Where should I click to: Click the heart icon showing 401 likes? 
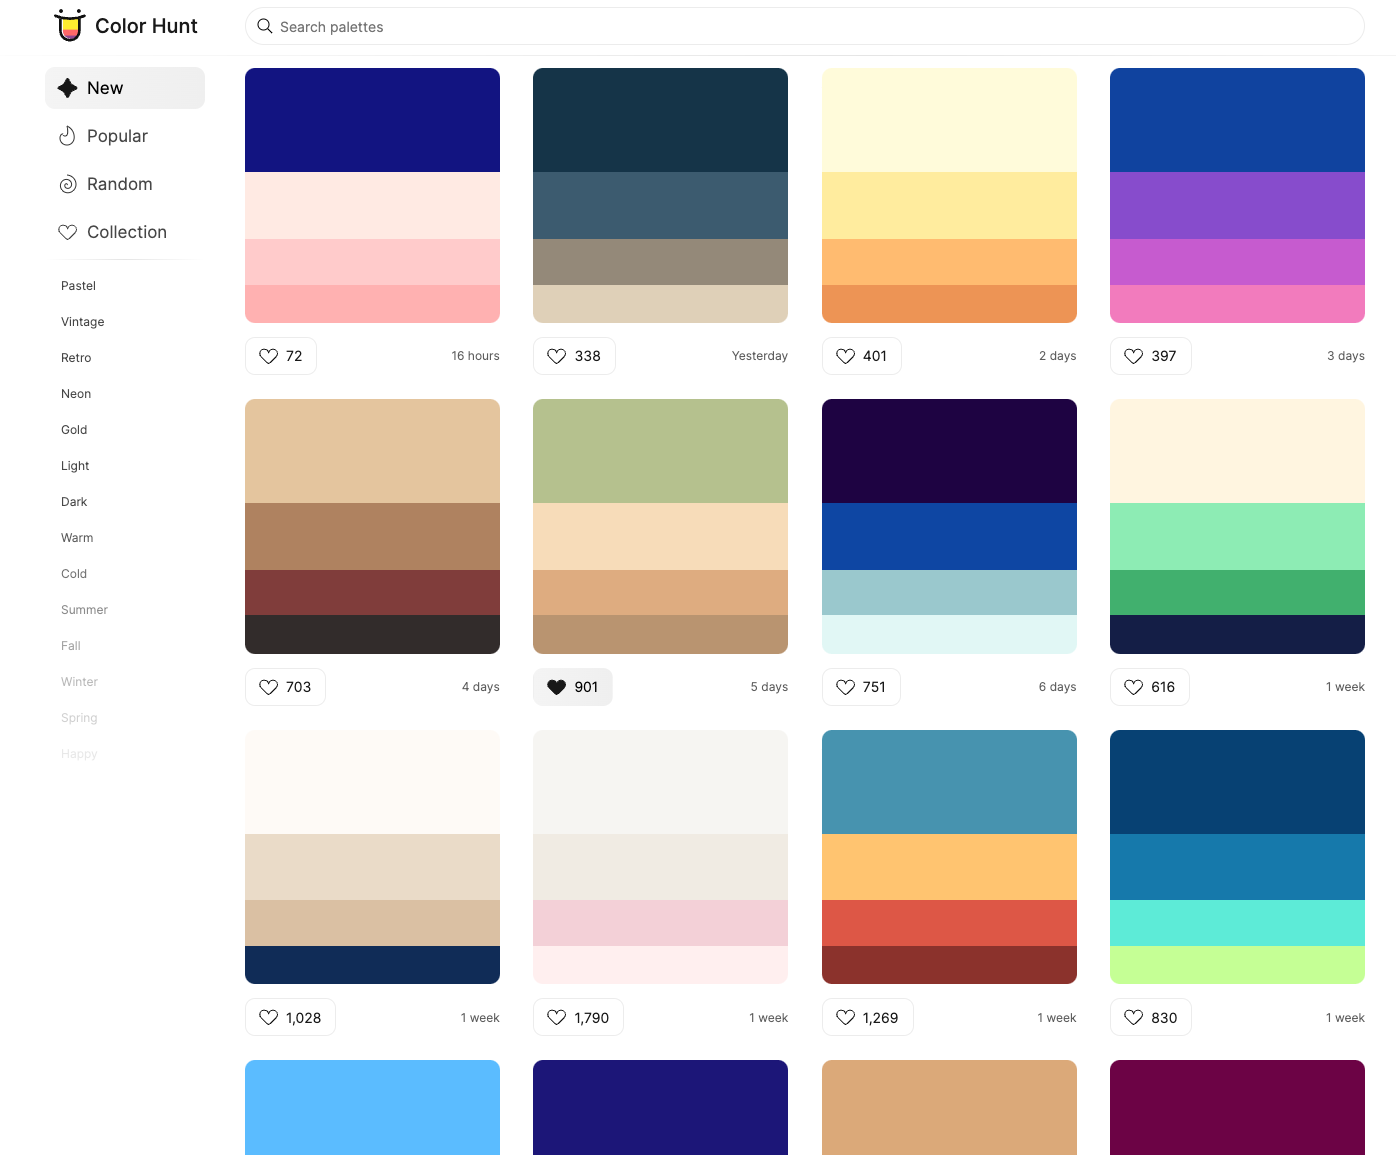(x=847, y=356)
